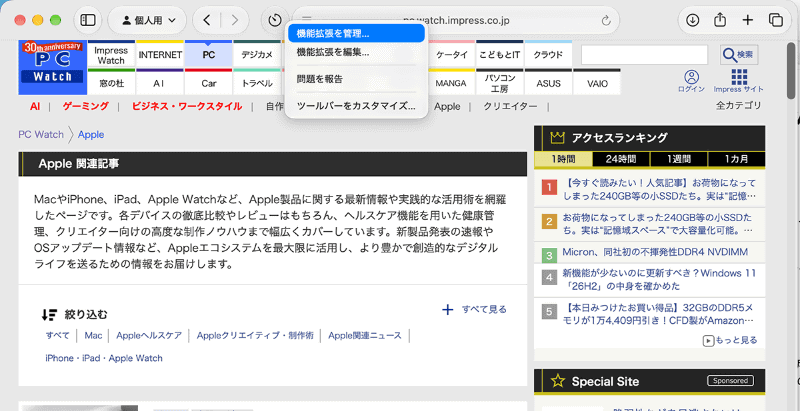Open the クラウド nav tab
Image resolution: width=800 pixels, height=411 pixels.
548,55
